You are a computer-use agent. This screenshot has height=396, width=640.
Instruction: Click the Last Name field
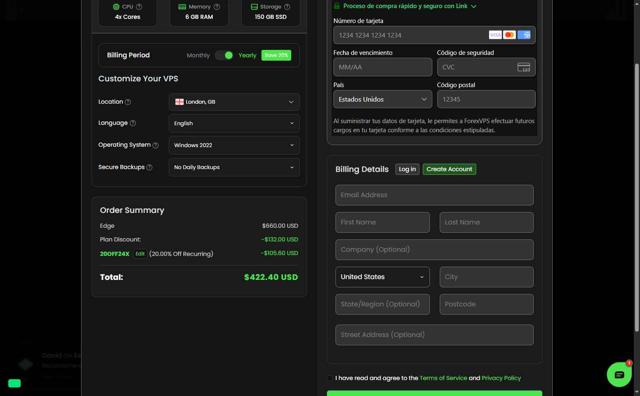click(x=487, y=222)
